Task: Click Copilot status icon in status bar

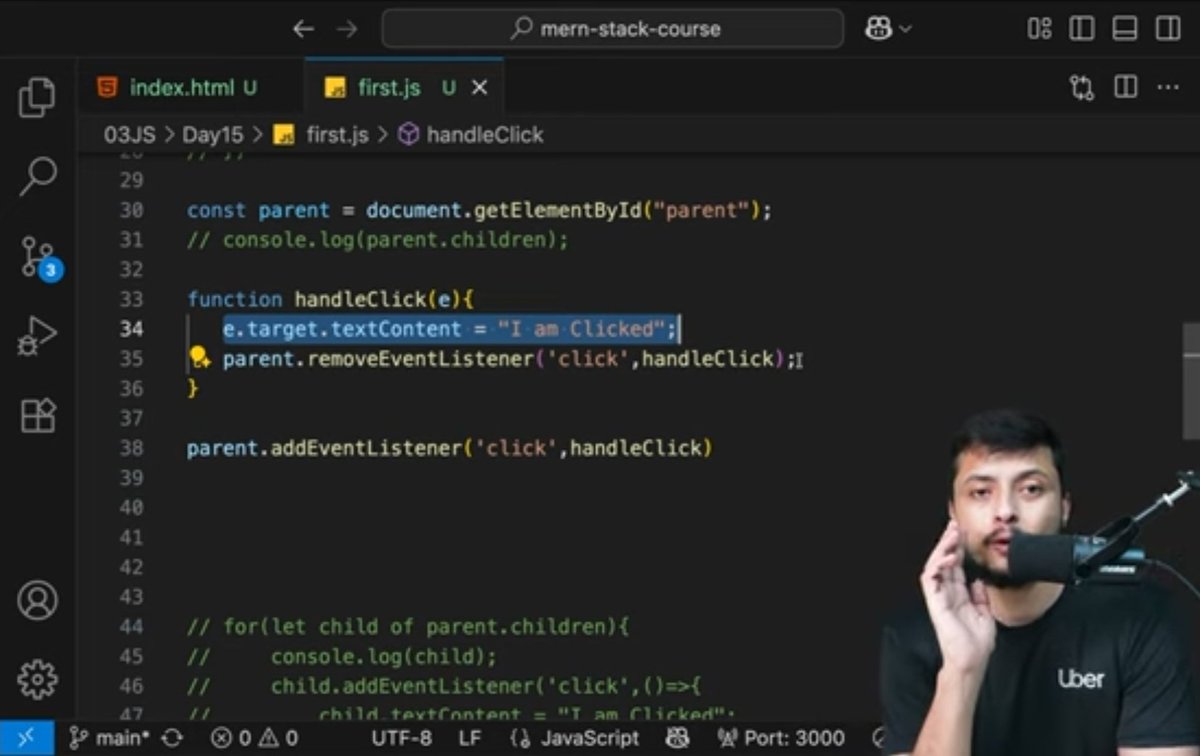Action: pyautogui.click(x=678, y=738)
